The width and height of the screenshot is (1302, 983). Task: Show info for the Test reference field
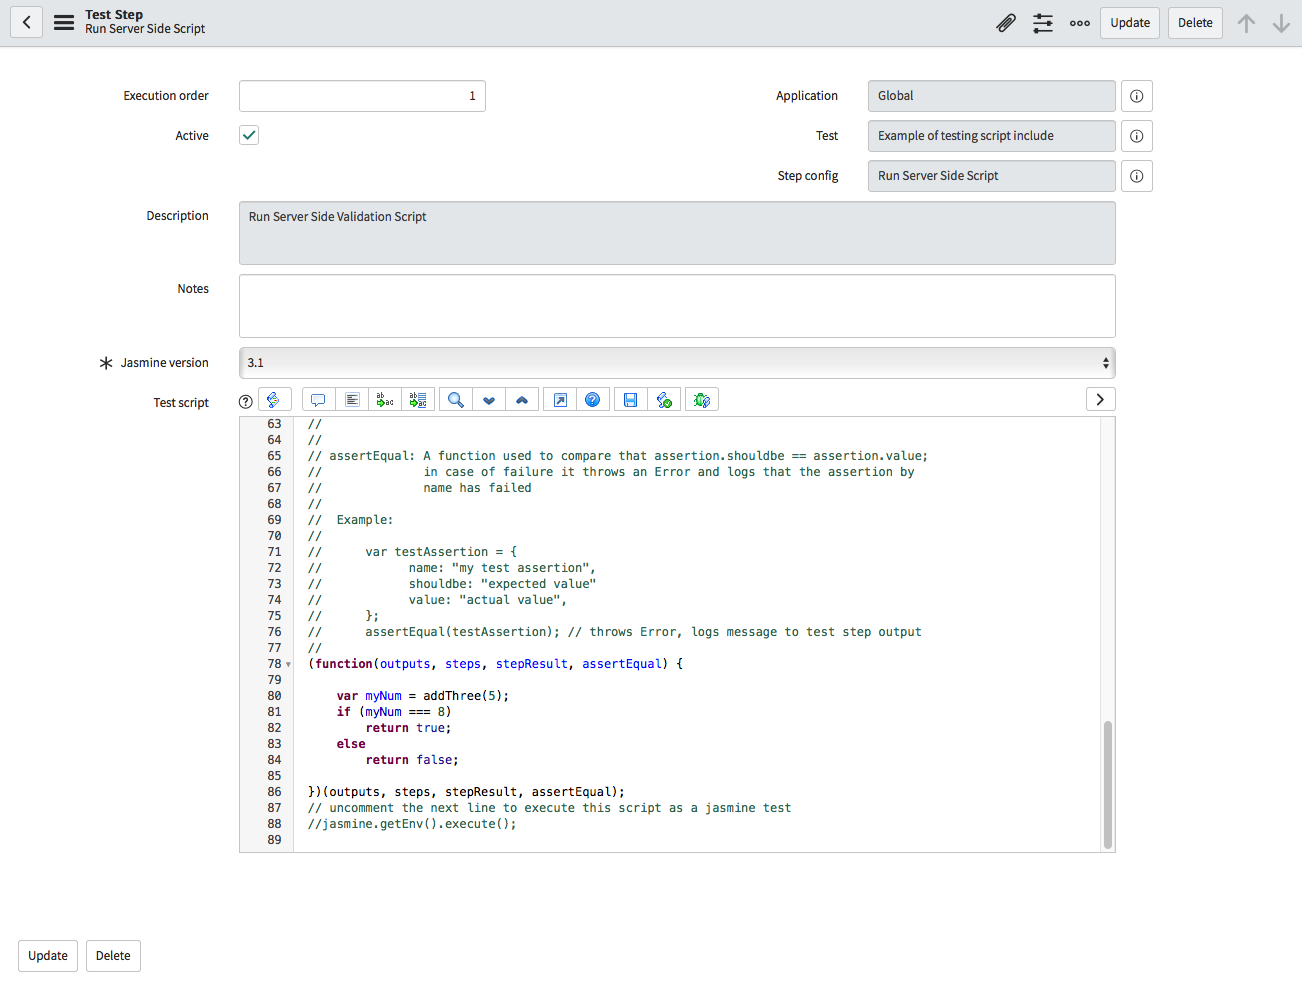point(1137,136)
